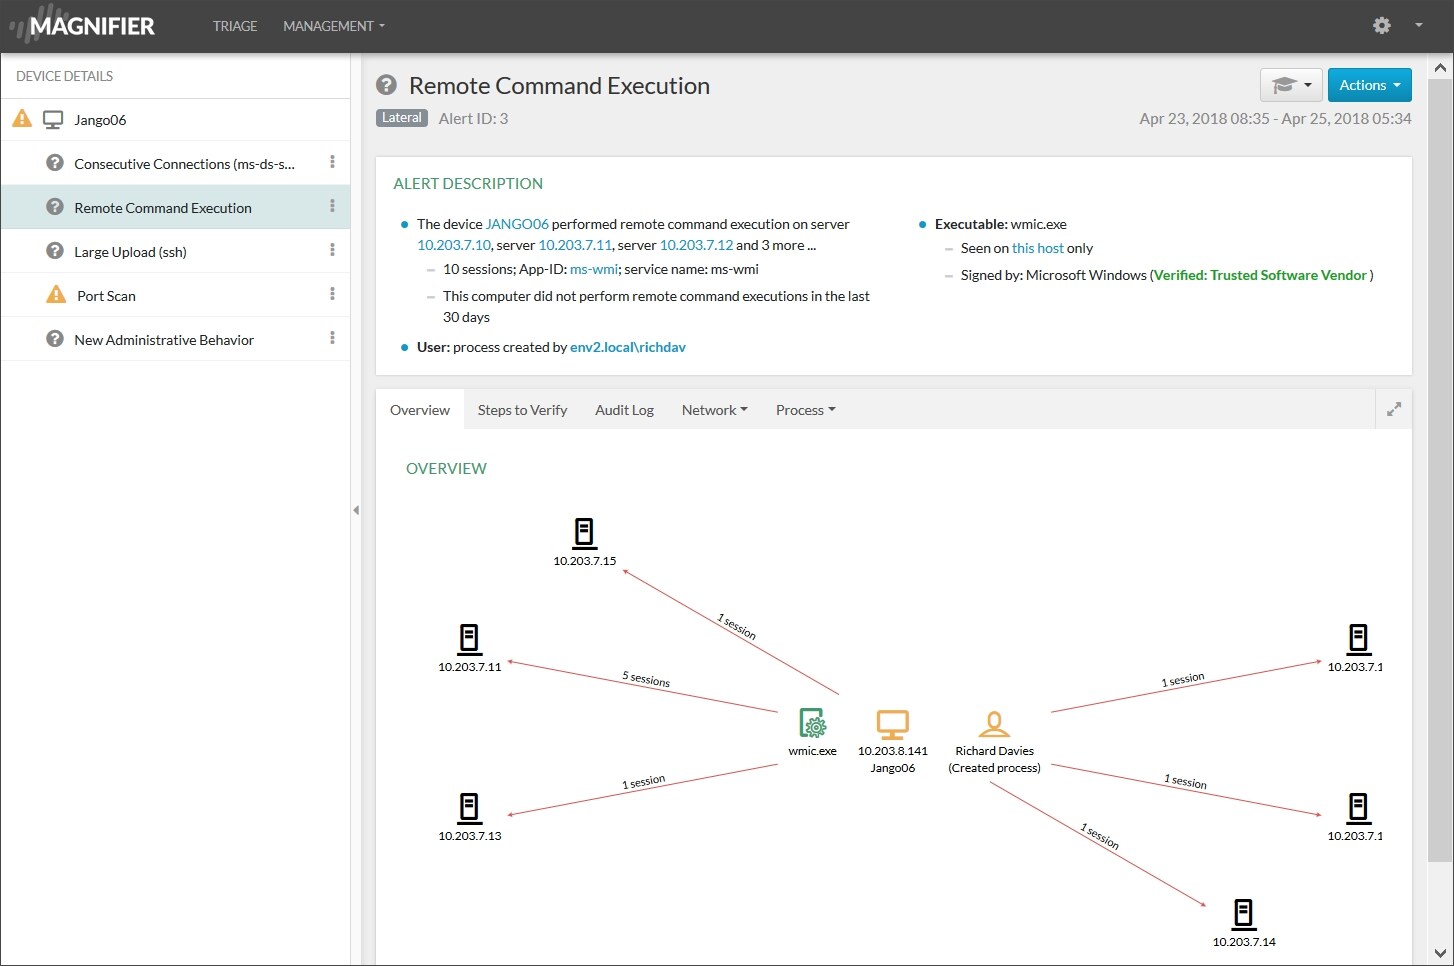This screenshot has width=1454, height=966.
Task: Click the wmic.exe process icon in the graph
Action: 812,723
